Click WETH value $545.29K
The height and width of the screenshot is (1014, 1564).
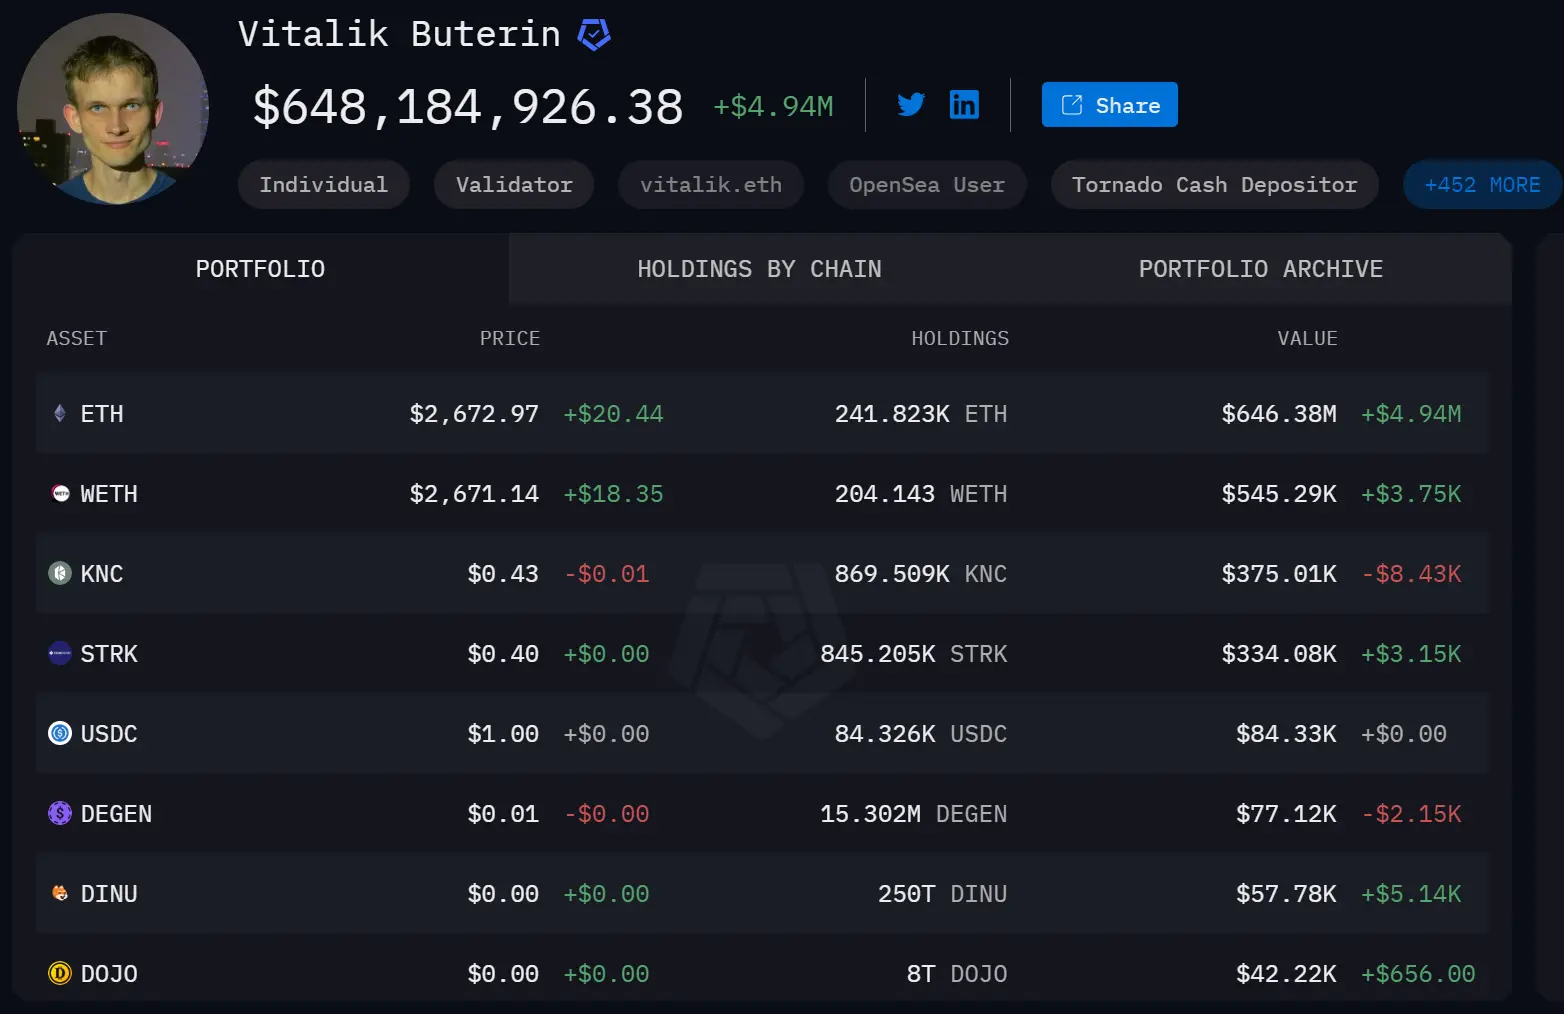[1279, 494]
